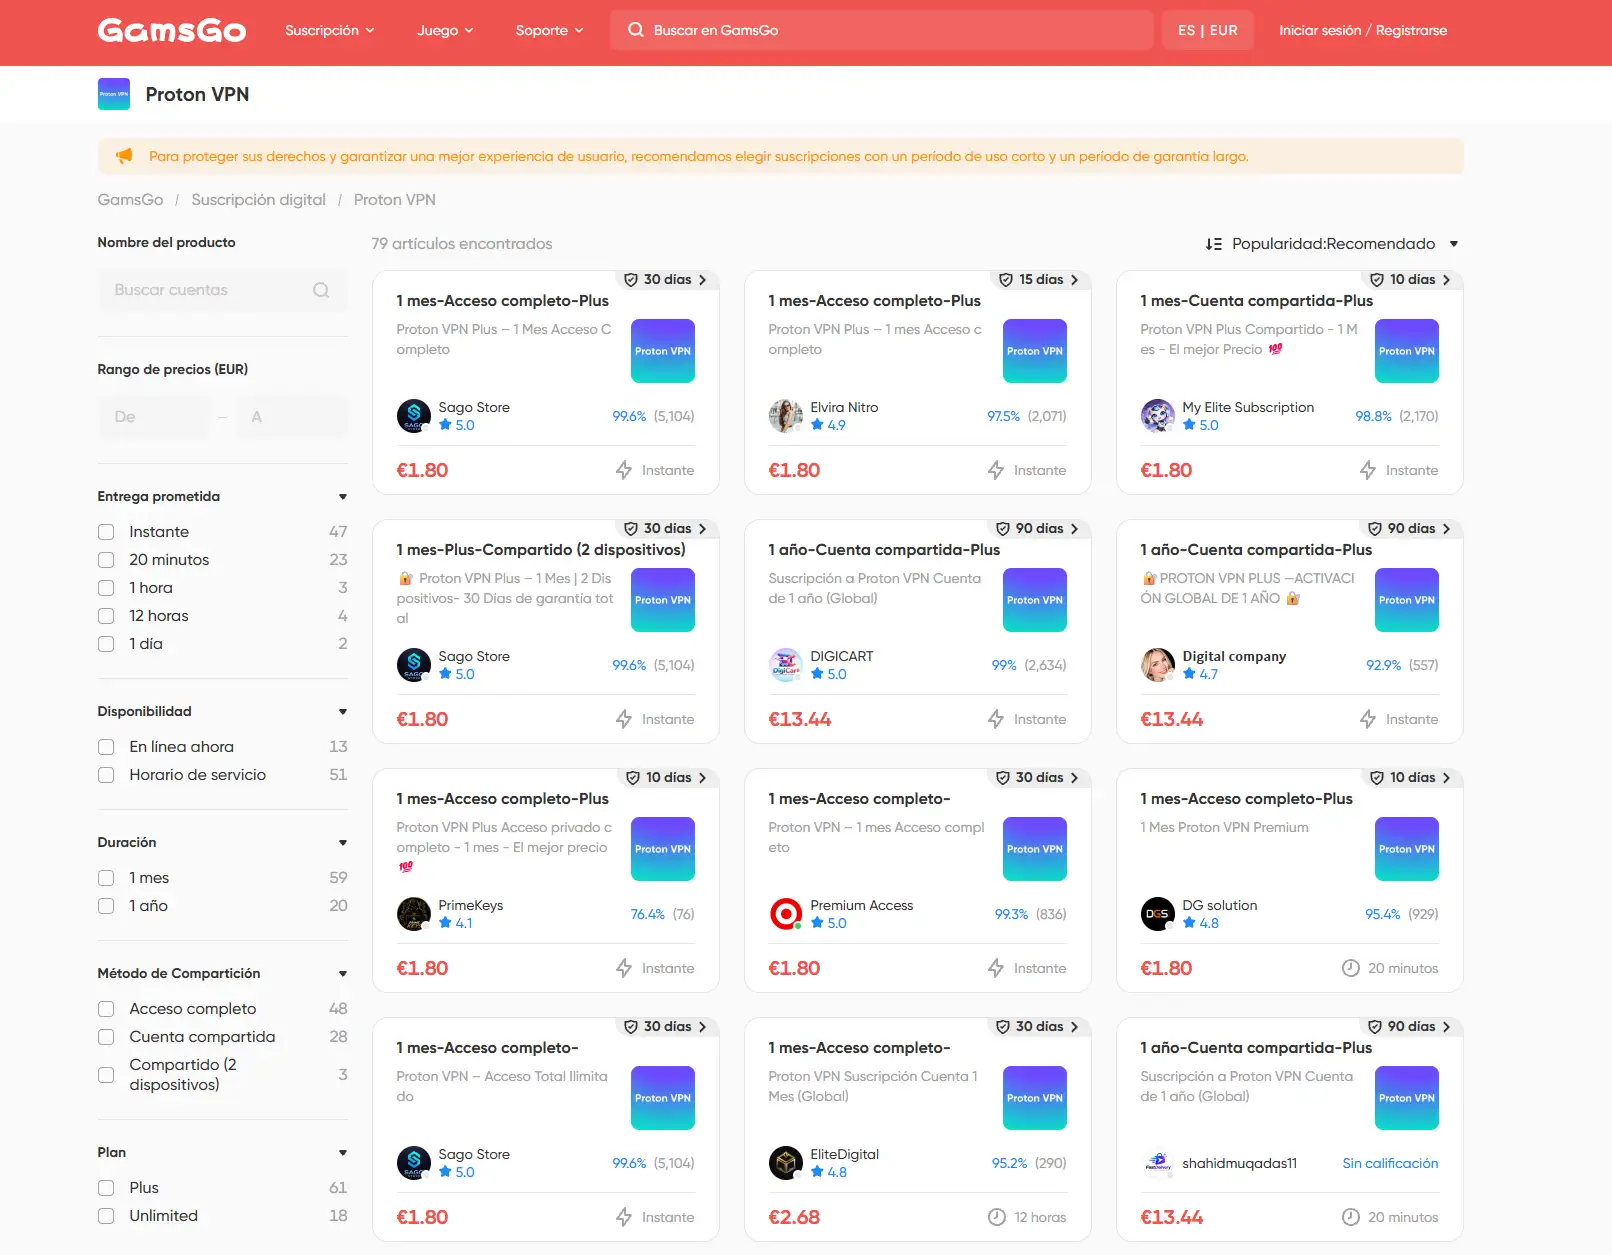Click Iniciar sesión / Registrarse
1612x1255 pixels.
(1363, 30)
